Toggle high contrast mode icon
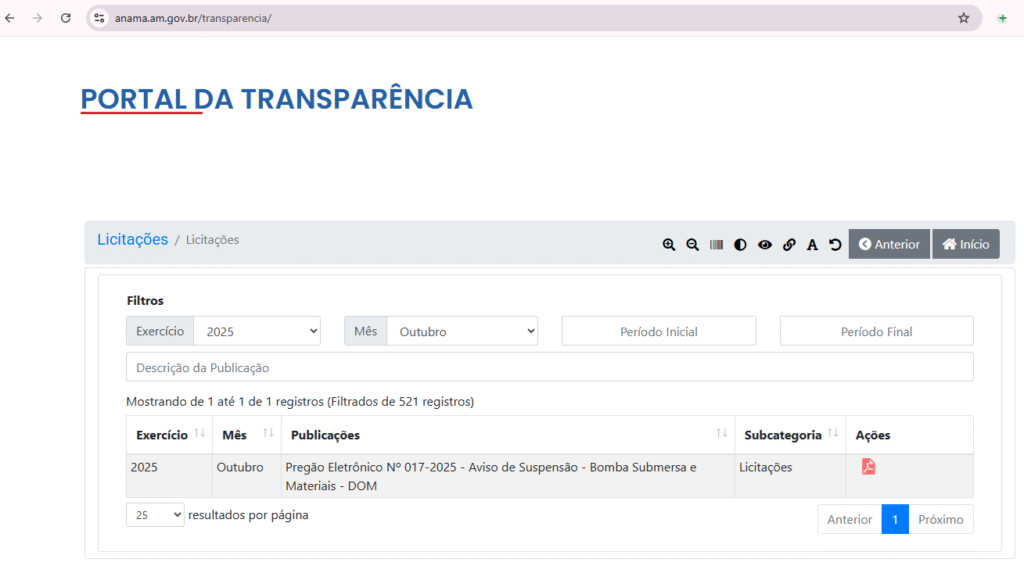The height and width of the screenshot is (566, 1024). (x=740, y=245)
